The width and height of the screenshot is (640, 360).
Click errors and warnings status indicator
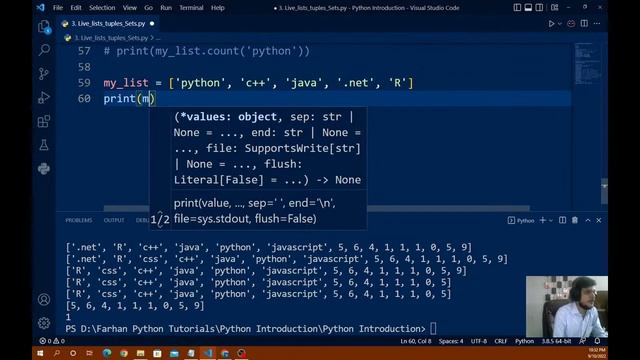tap(52, 341)
